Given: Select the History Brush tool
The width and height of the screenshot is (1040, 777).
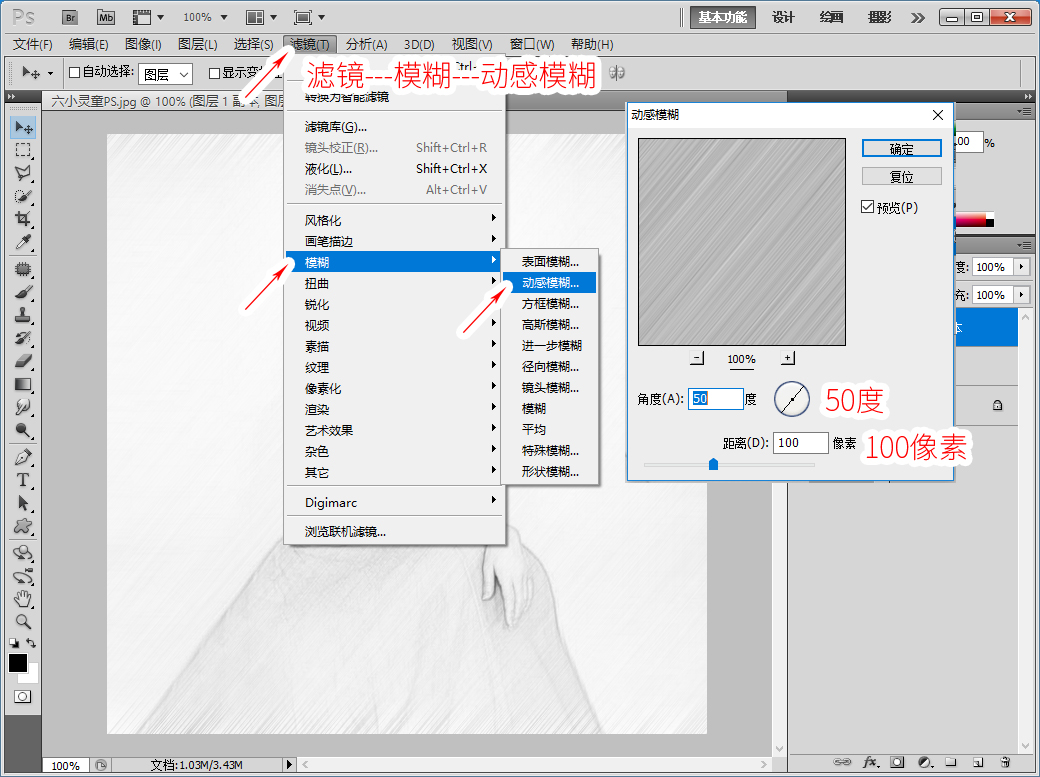Looking at the screenshot, I should coord(23,338).
